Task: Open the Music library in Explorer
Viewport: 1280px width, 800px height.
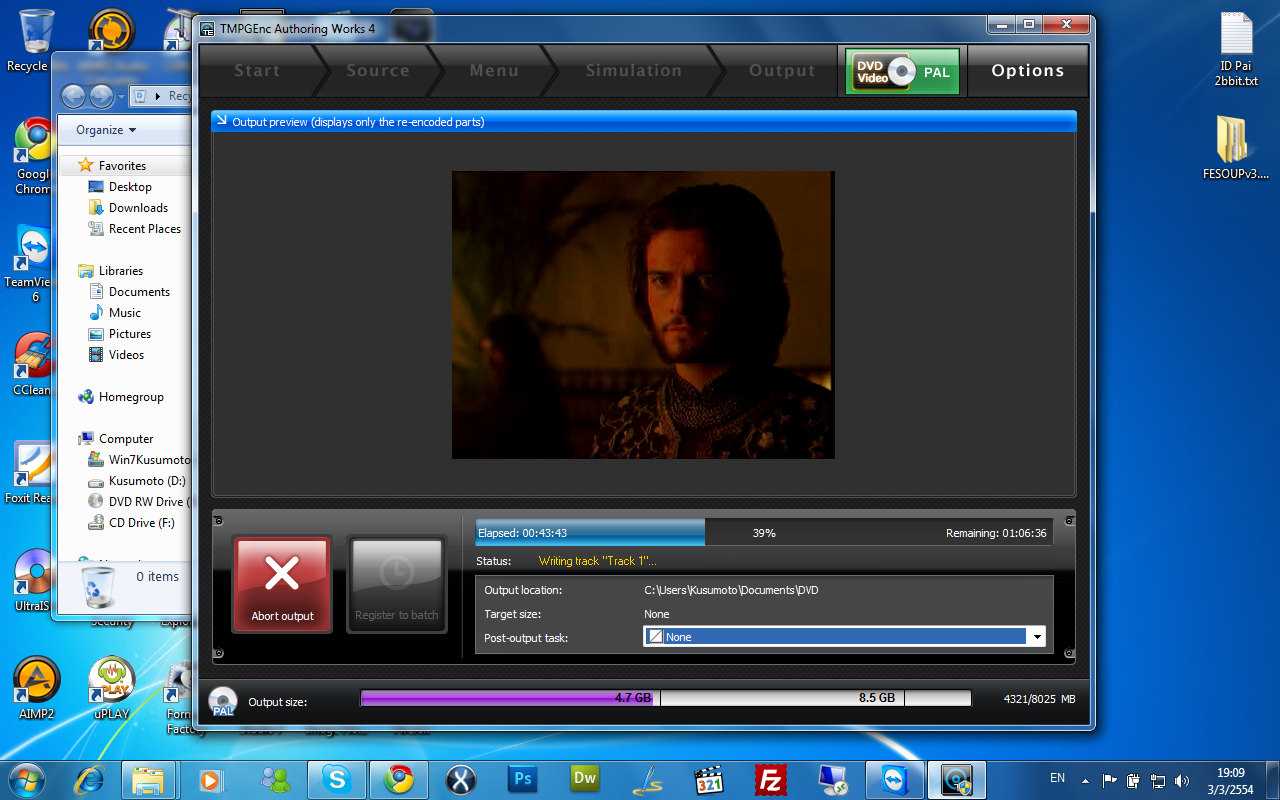Action: 125,313
